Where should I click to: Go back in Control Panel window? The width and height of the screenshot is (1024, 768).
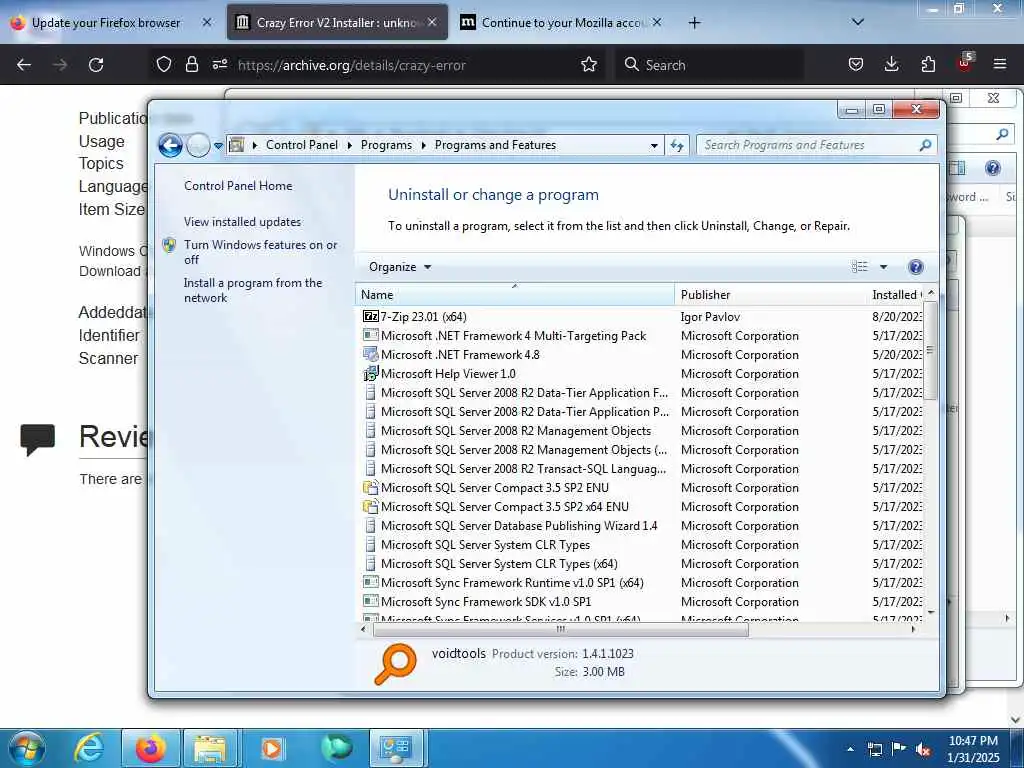click(x=170, y=145)
